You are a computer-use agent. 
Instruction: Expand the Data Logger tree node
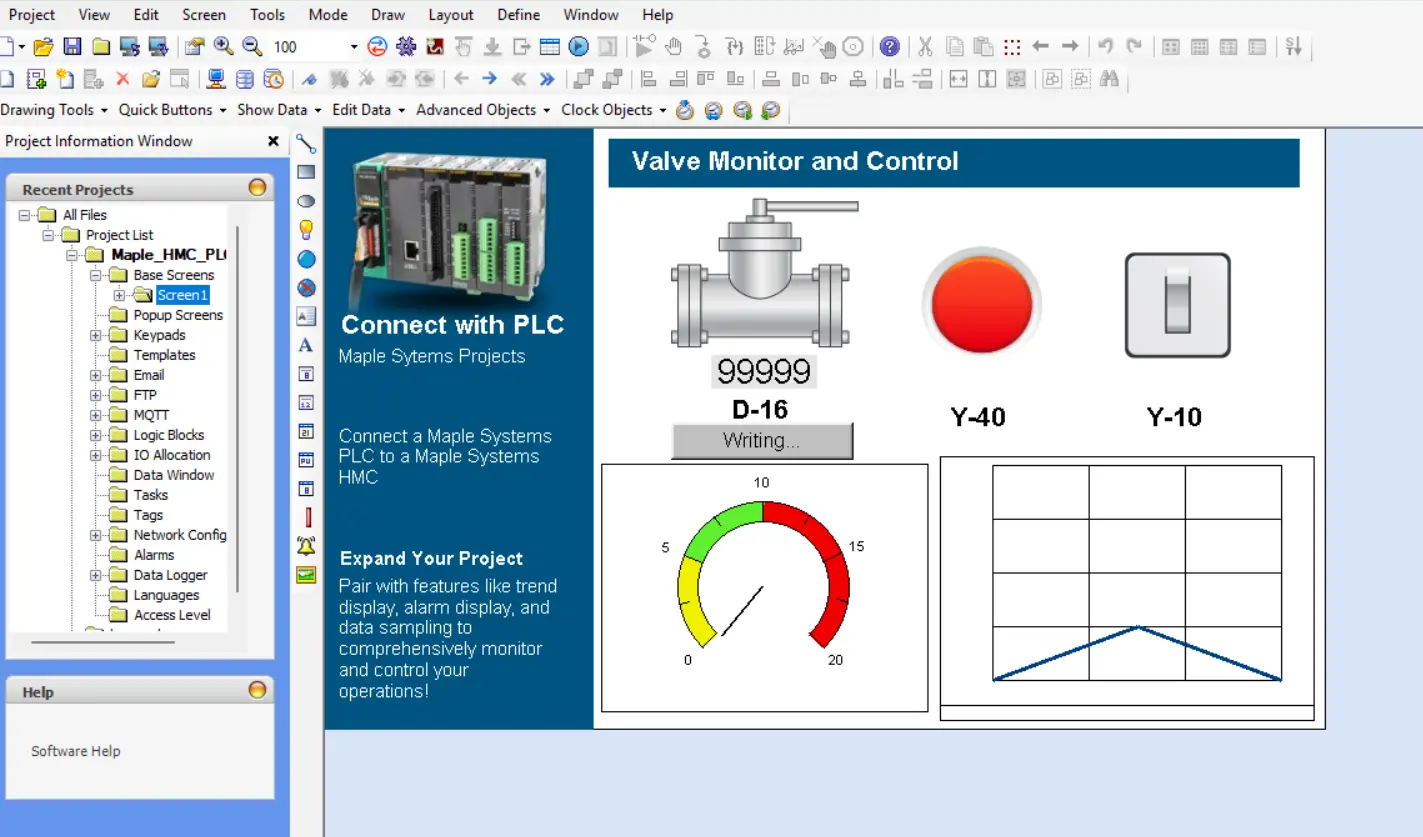pos(96,575)
